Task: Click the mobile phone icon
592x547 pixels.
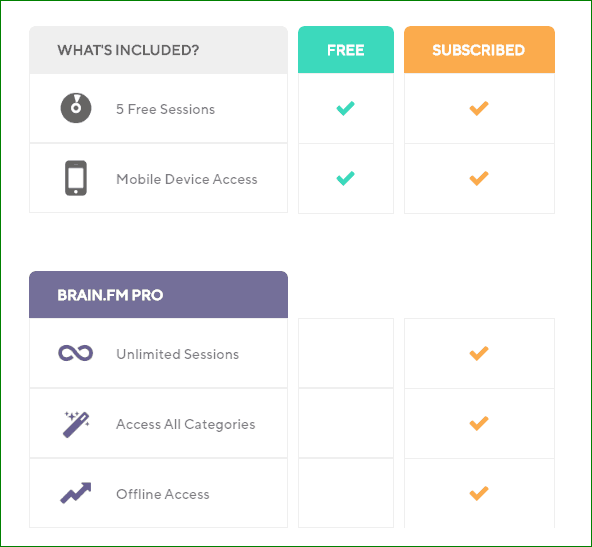Action: [x=76, y=178]
